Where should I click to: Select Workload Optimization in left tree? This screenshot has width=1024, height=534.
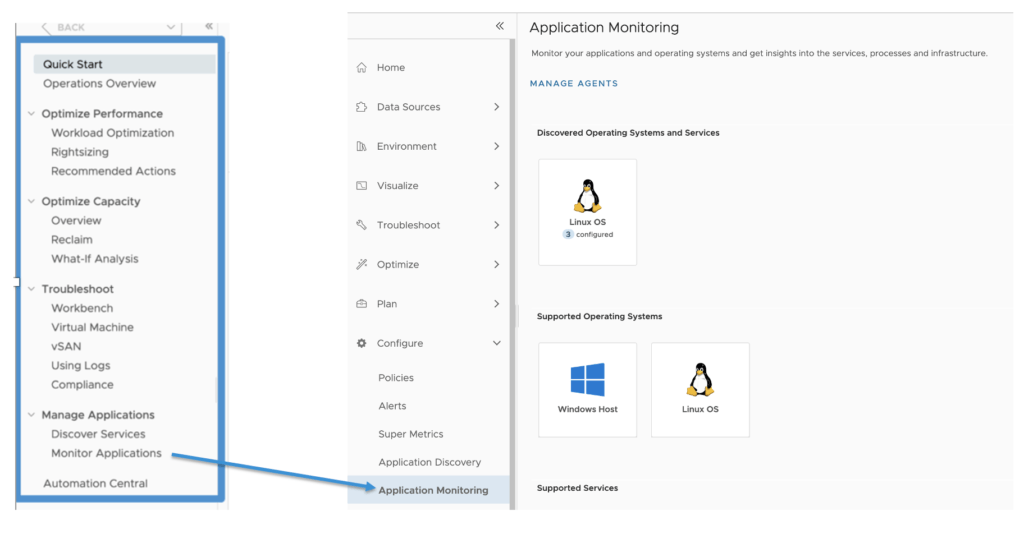[112, 133]
